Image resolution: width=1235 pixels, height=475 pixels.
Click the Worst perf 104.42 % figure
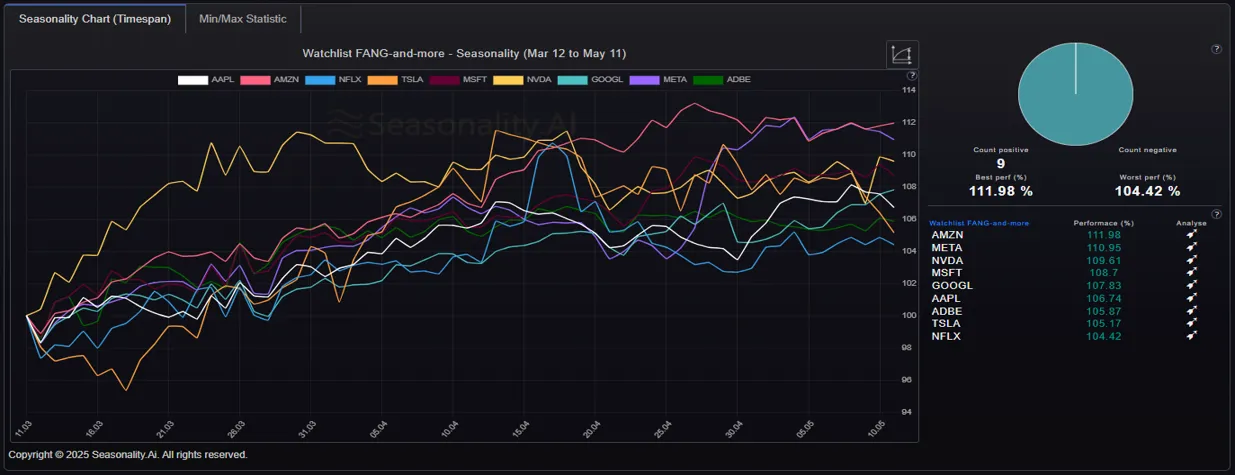1147,191
